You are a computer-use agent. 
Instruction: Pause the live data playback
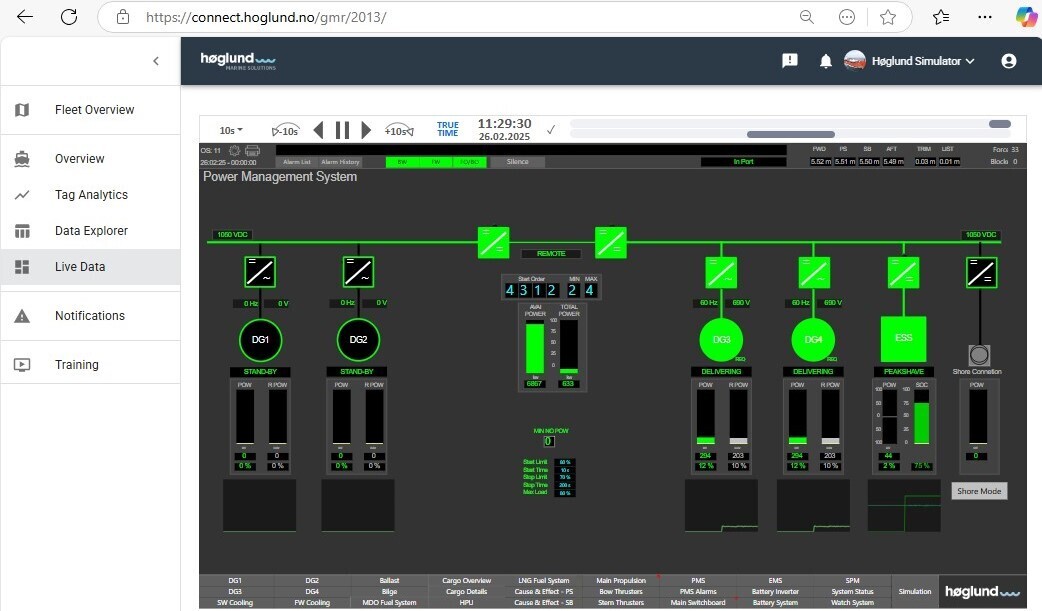(342, 130)
